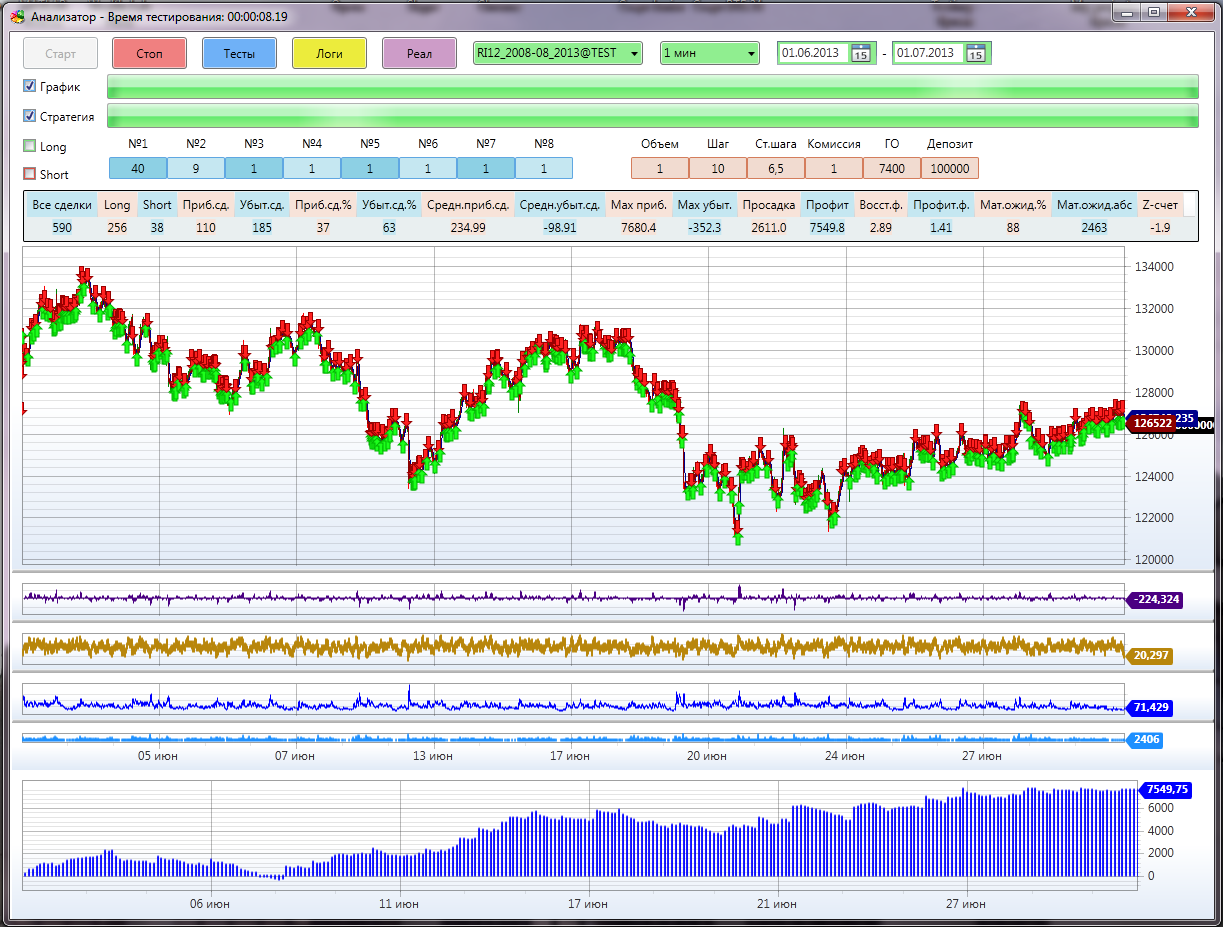This screenshot has width=1223, height=927.
Task: Click the Старт button
Action: [60, 53]
